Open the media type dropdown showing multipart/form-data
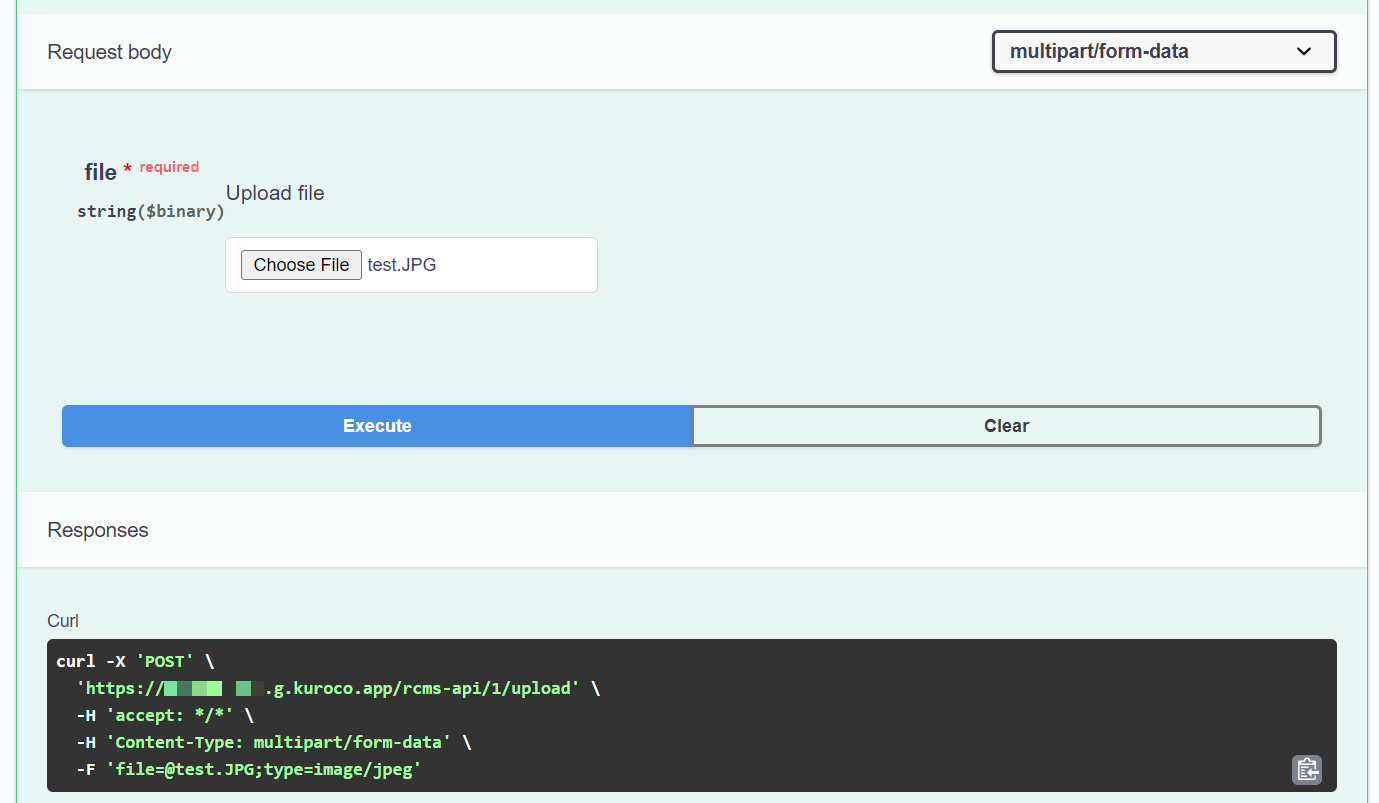The image size is (1379, 803). click(x=1163, y=51)
